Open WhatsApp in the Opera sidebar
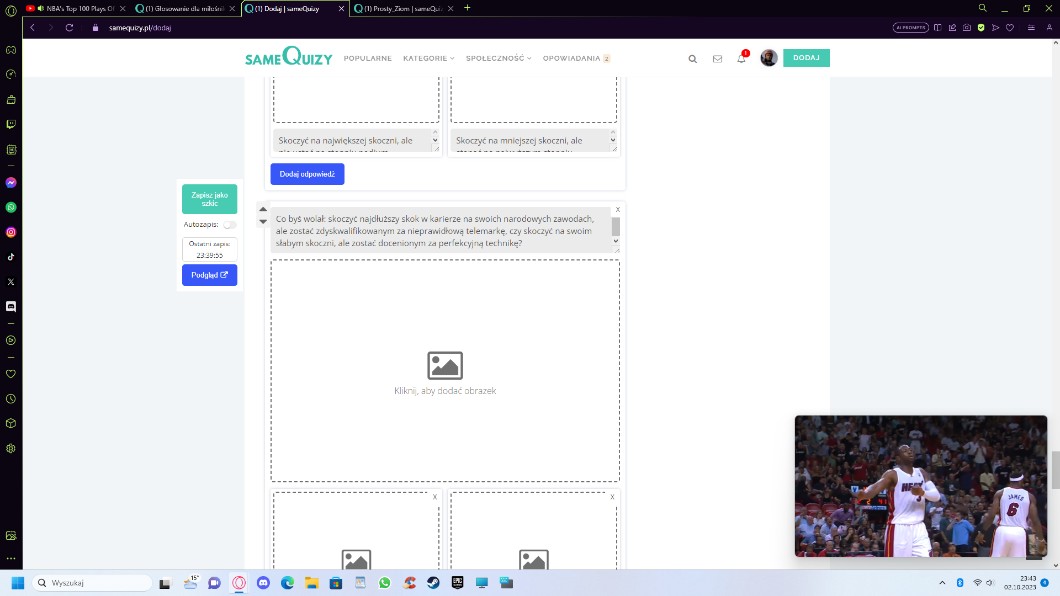 coord(11,207)
